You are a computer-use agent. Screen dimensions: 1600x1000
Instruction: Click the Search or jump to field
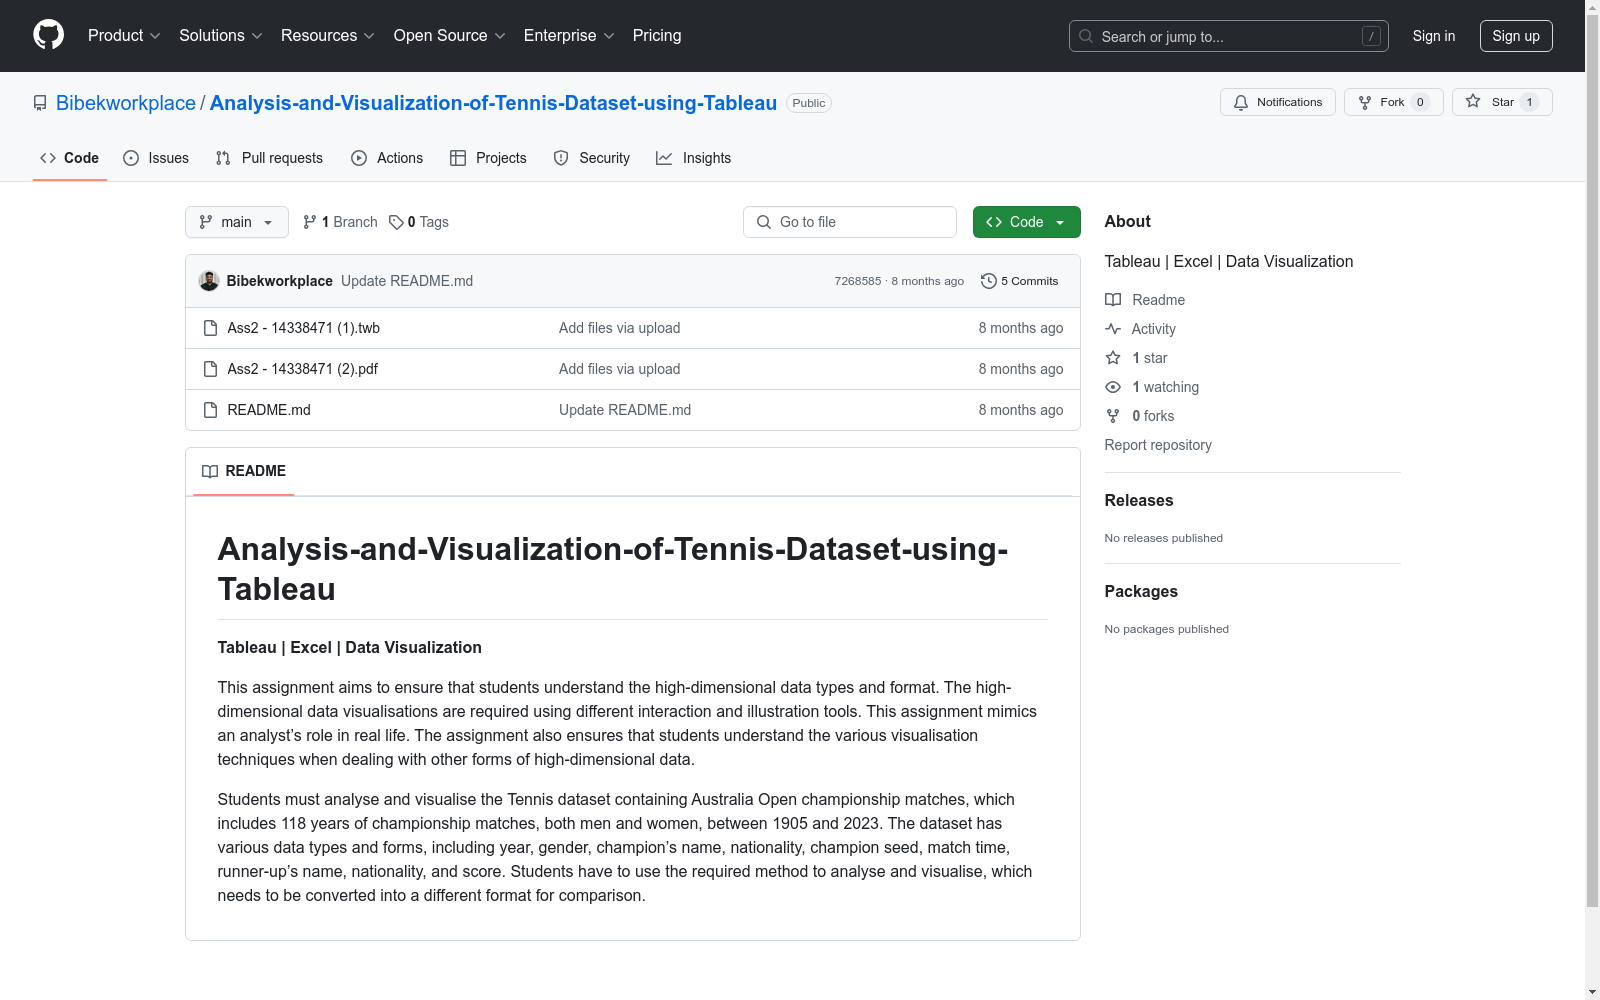coord(1229,36)
